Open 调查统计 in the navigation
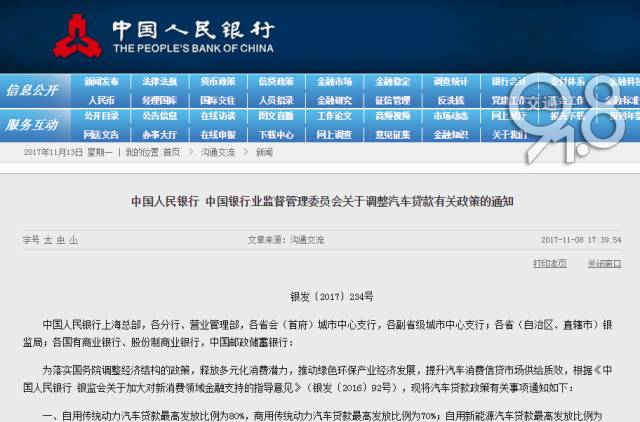Screen dimensions: 640x422 point(451,82)
